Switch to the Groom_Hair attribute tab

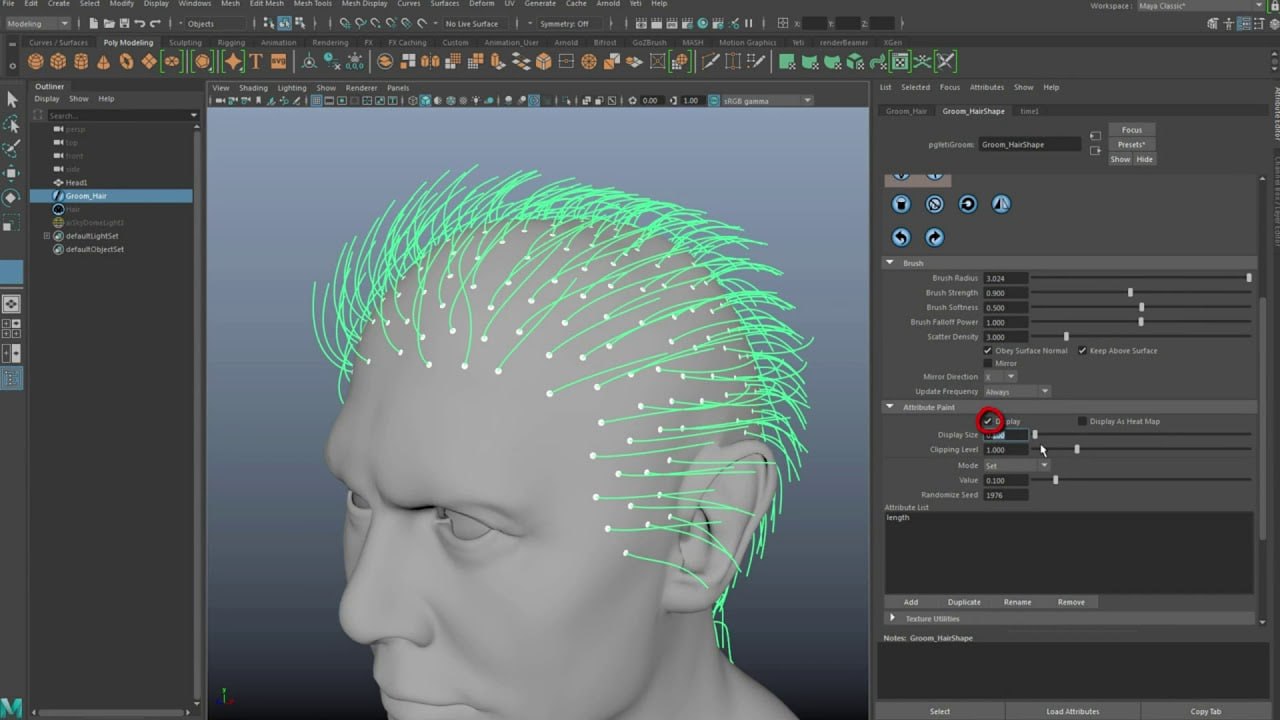[906, 111]
